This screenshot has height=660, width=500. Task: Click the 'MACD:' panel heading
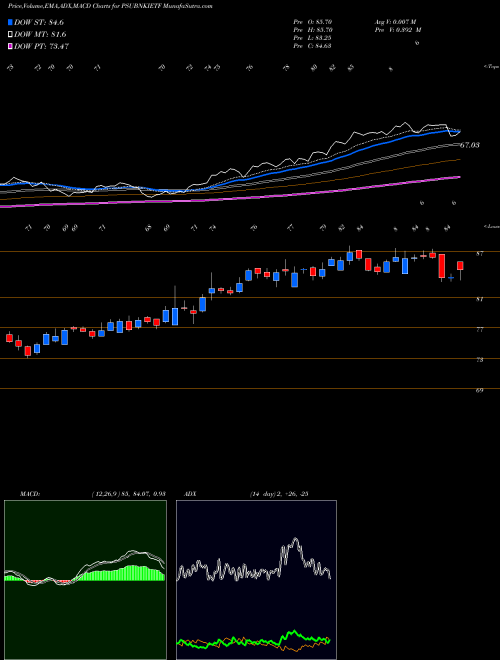click(x=29, y=494)
